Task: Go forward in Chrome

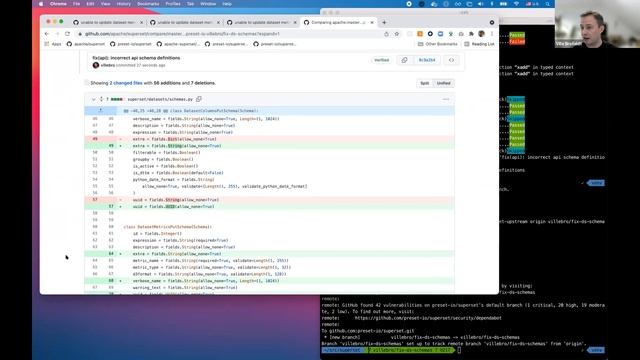Action: (57, 34)
